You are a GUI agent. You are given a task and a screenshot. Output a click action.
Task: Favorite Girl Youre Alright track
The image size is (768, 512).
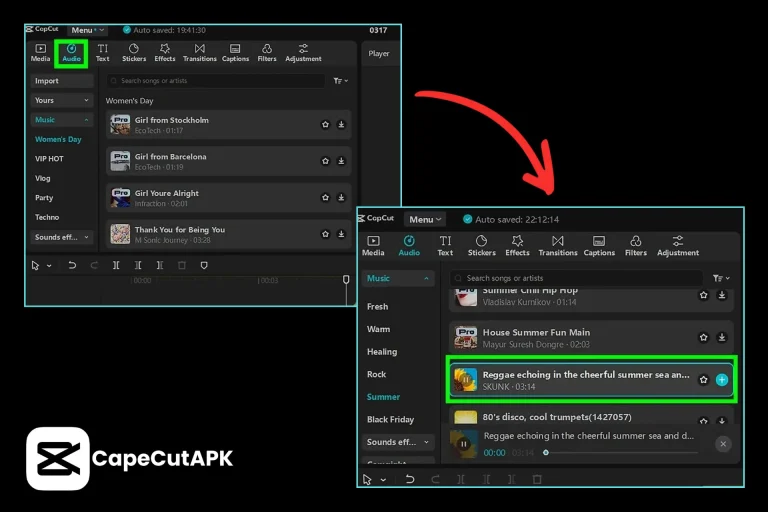[x=325, y=197]
